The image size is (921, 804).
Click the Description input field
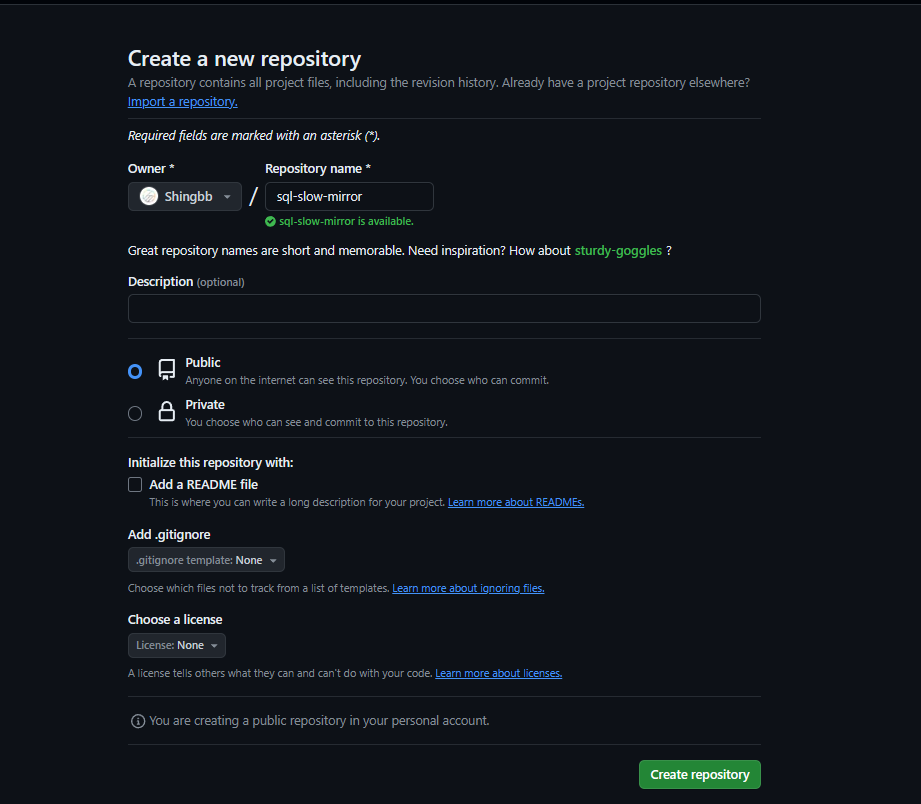[443, 308]
